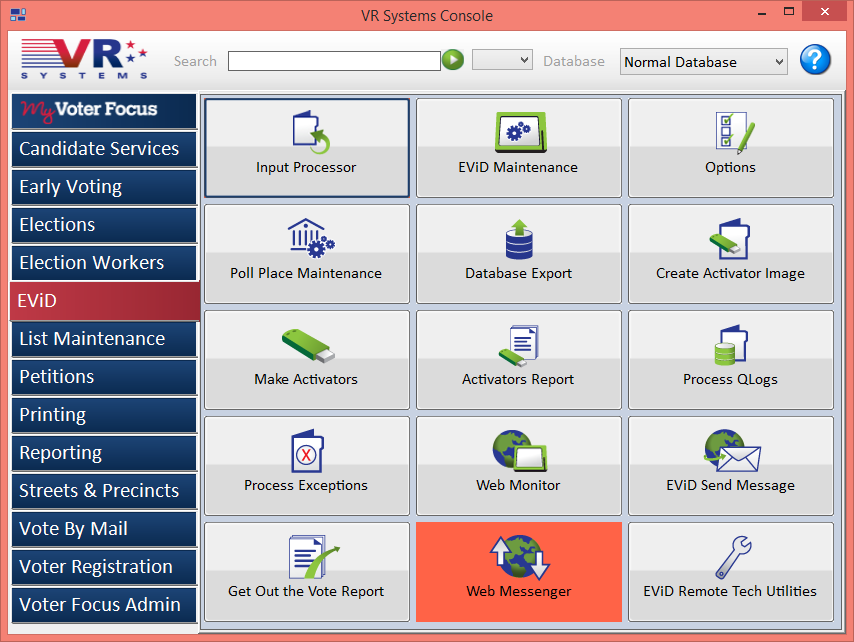854x642 pixels.
Task: Open the Election Workers section
Action: point(104,263)
